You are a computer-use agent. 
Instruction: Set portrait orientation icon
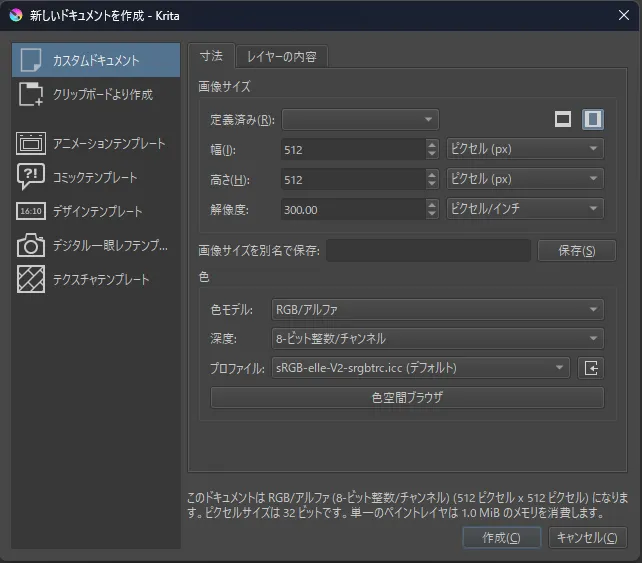(x=592, y=120)
